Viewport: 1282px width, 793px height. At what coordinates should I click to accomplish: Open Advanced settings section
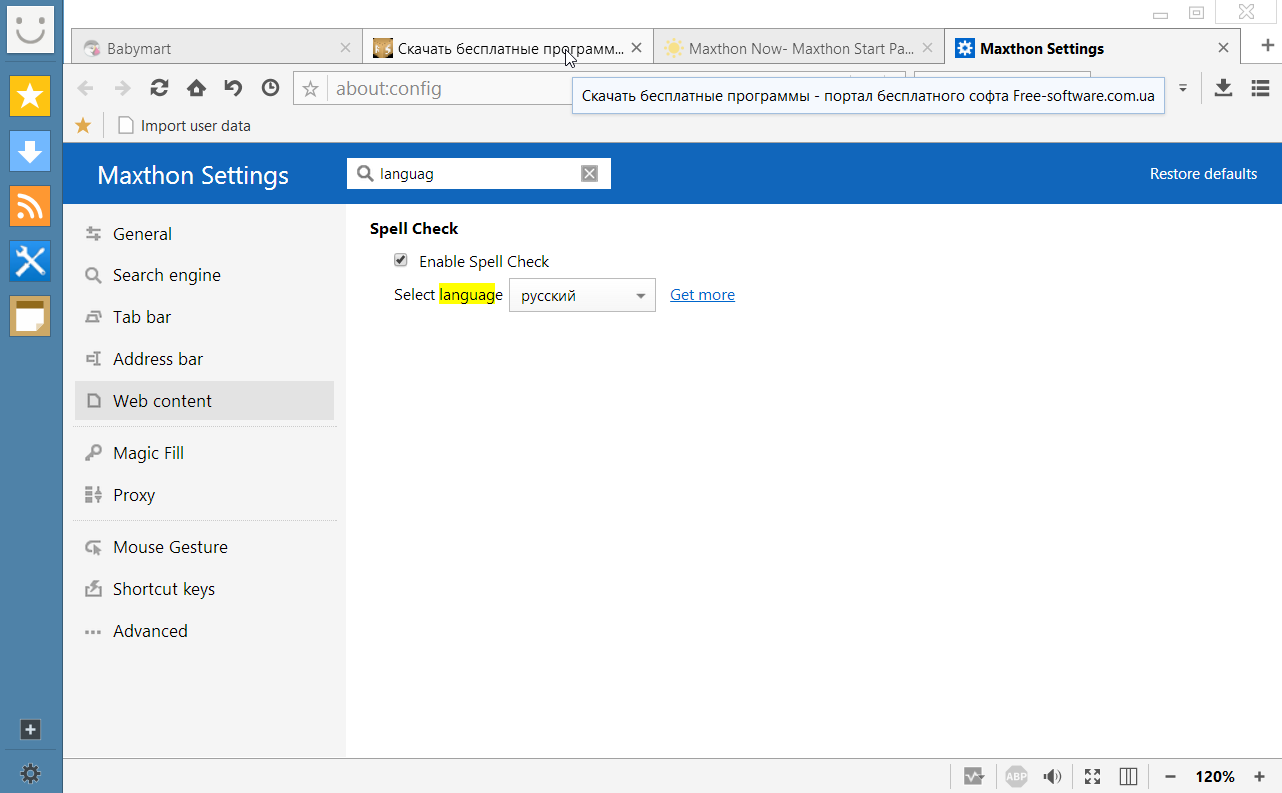(204, 631)
